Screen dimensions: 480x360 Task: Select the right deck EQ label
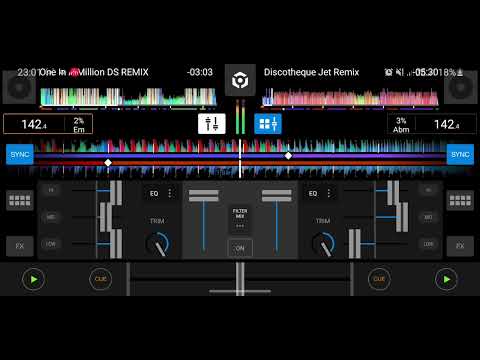click(313, 194)
